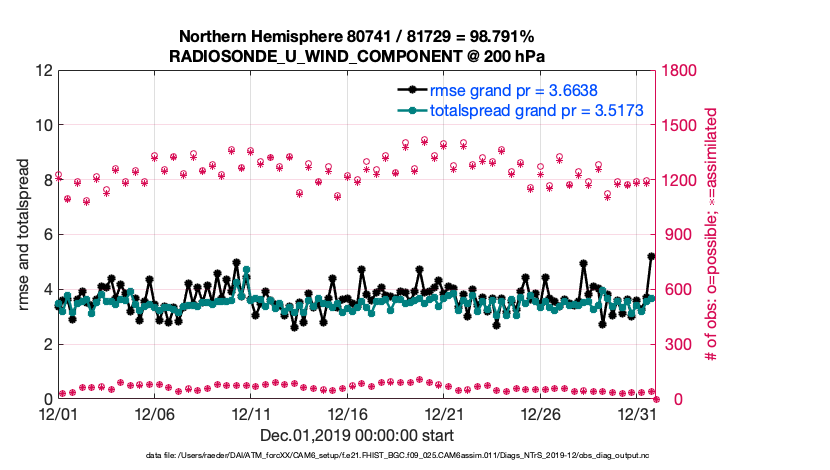Select the last rmse data point near 12/31

pos(651,257)
